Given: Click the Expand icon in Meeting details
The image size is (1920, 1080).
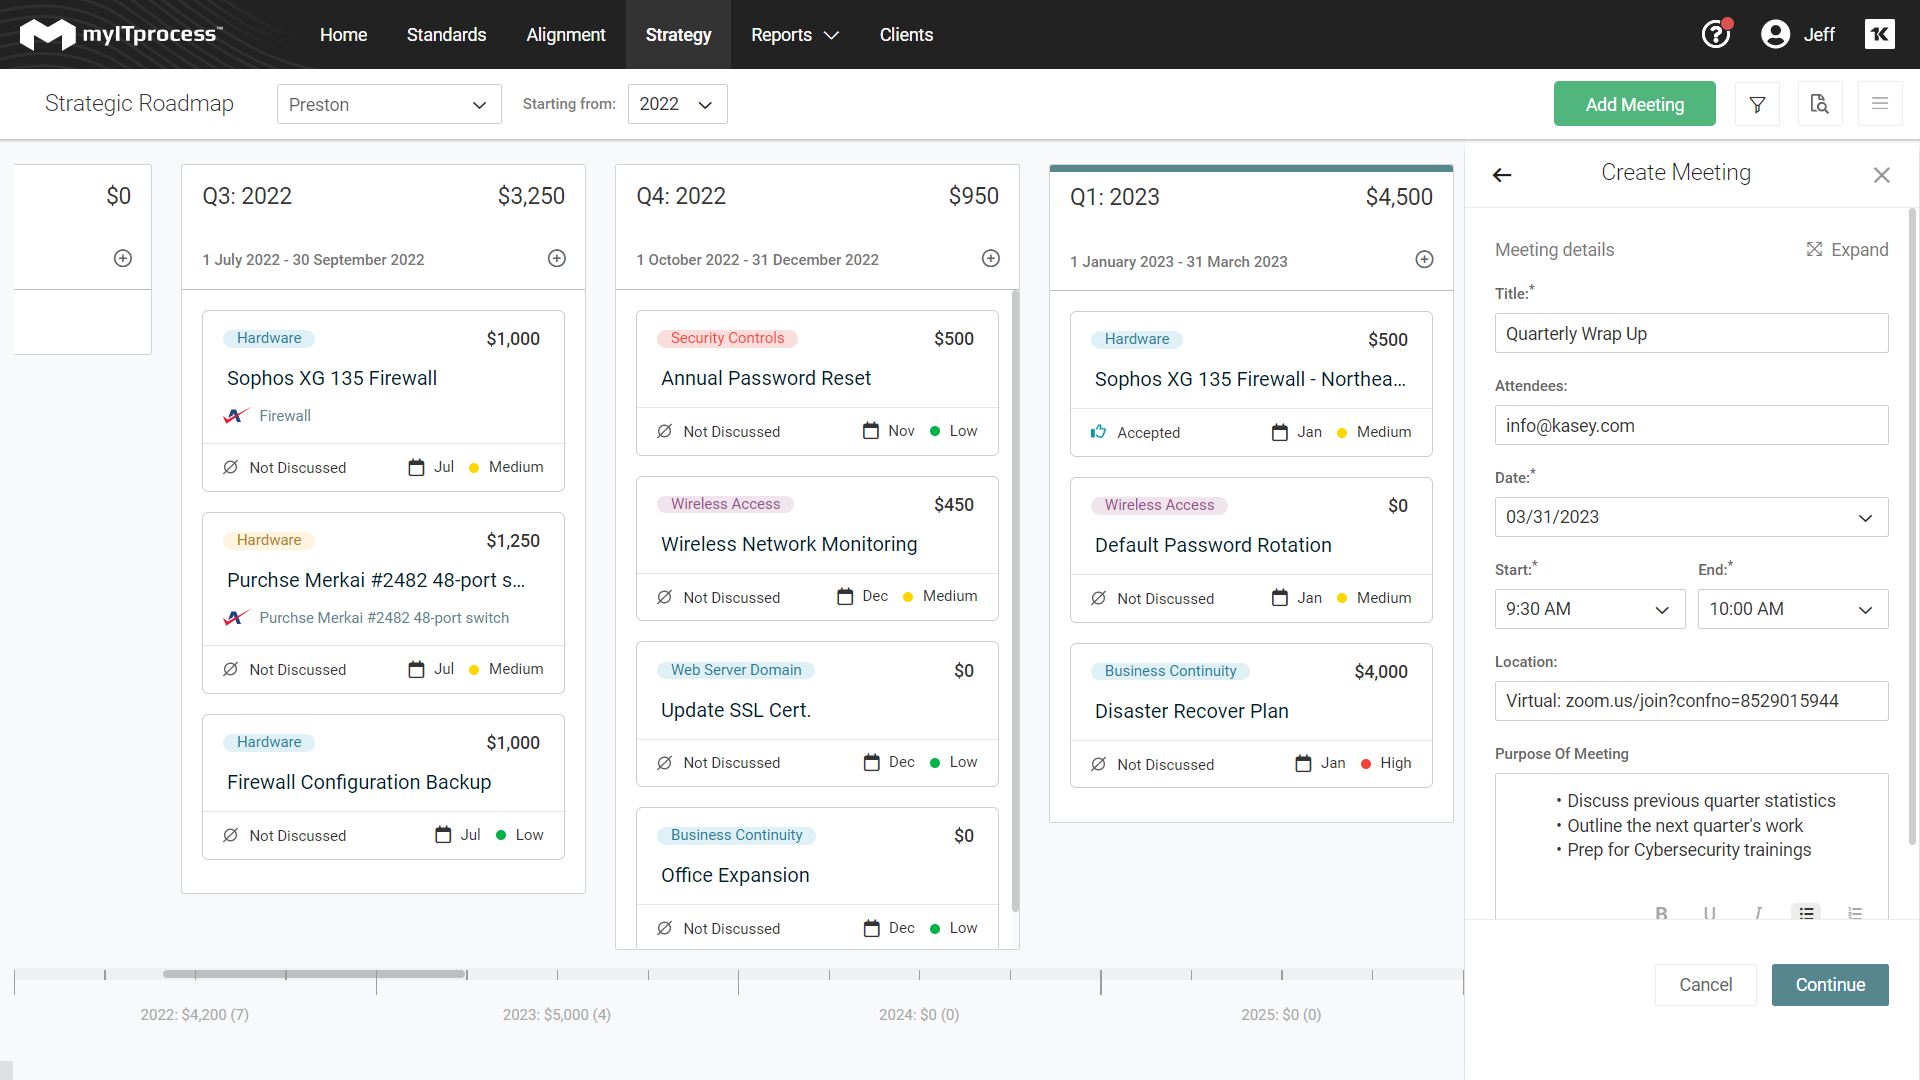Looking at the screenshot, I should point(1814,249).
